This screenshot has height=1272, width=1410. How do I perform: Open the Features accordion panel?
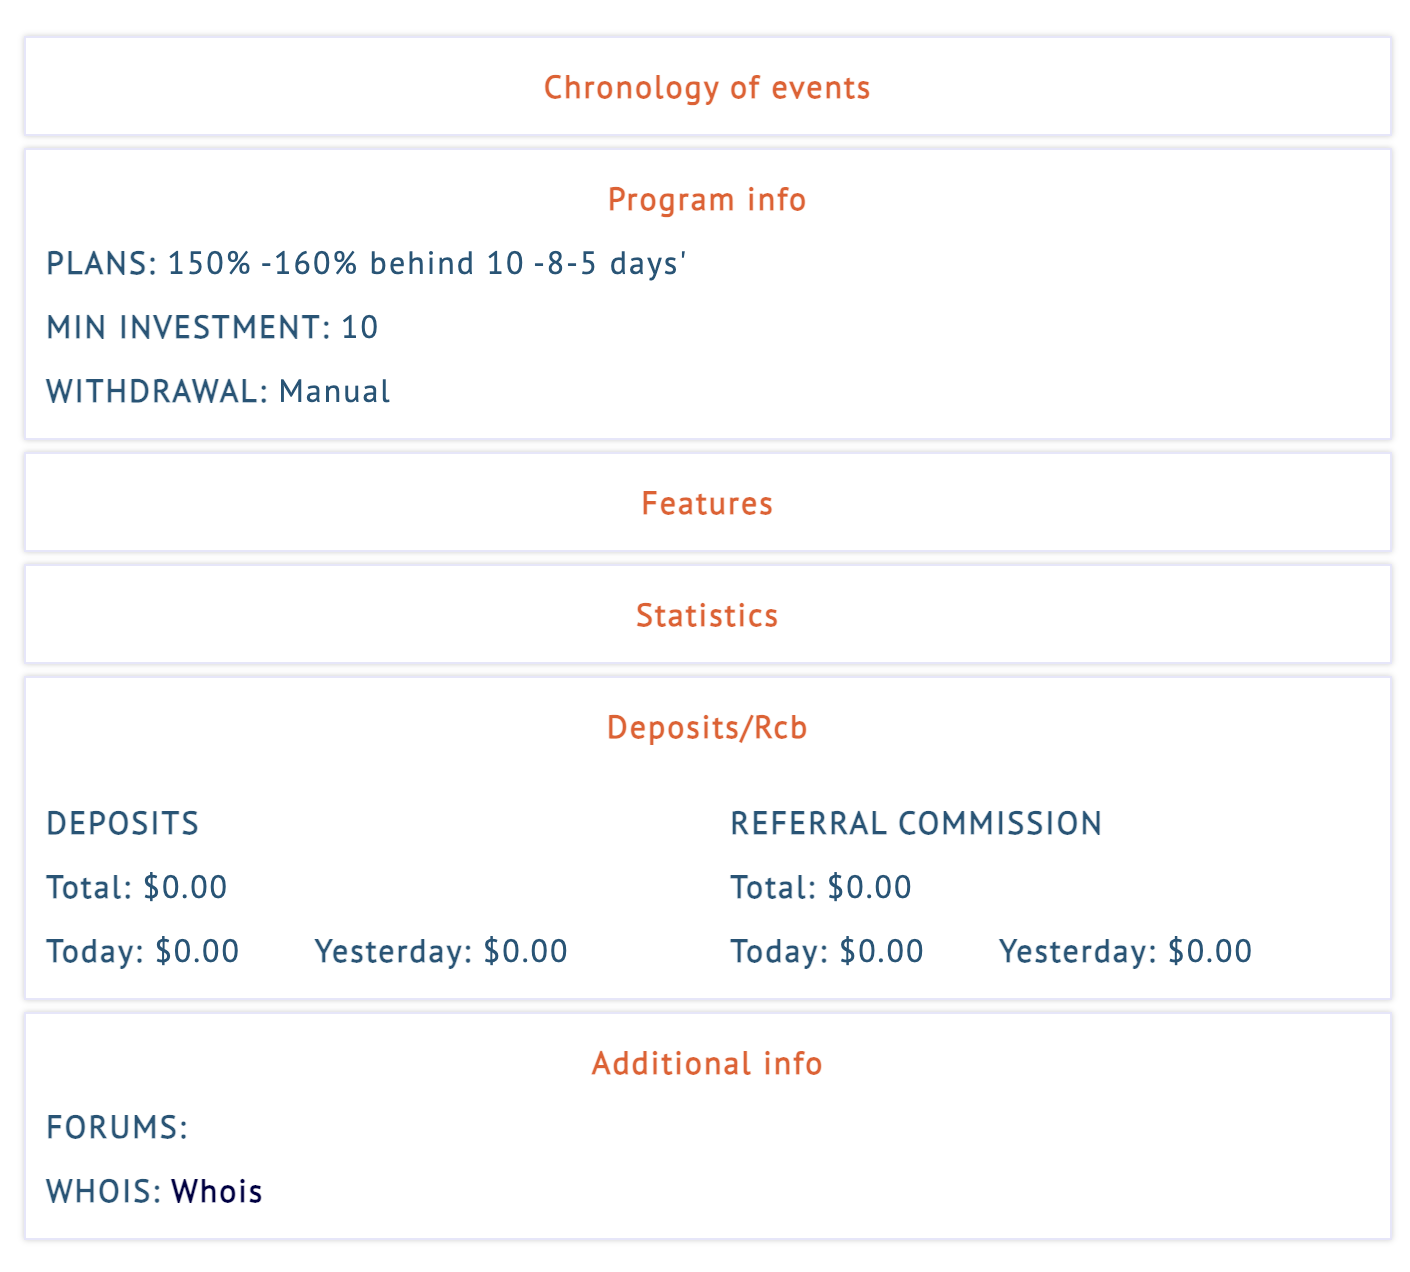click(x=706, y=504)
